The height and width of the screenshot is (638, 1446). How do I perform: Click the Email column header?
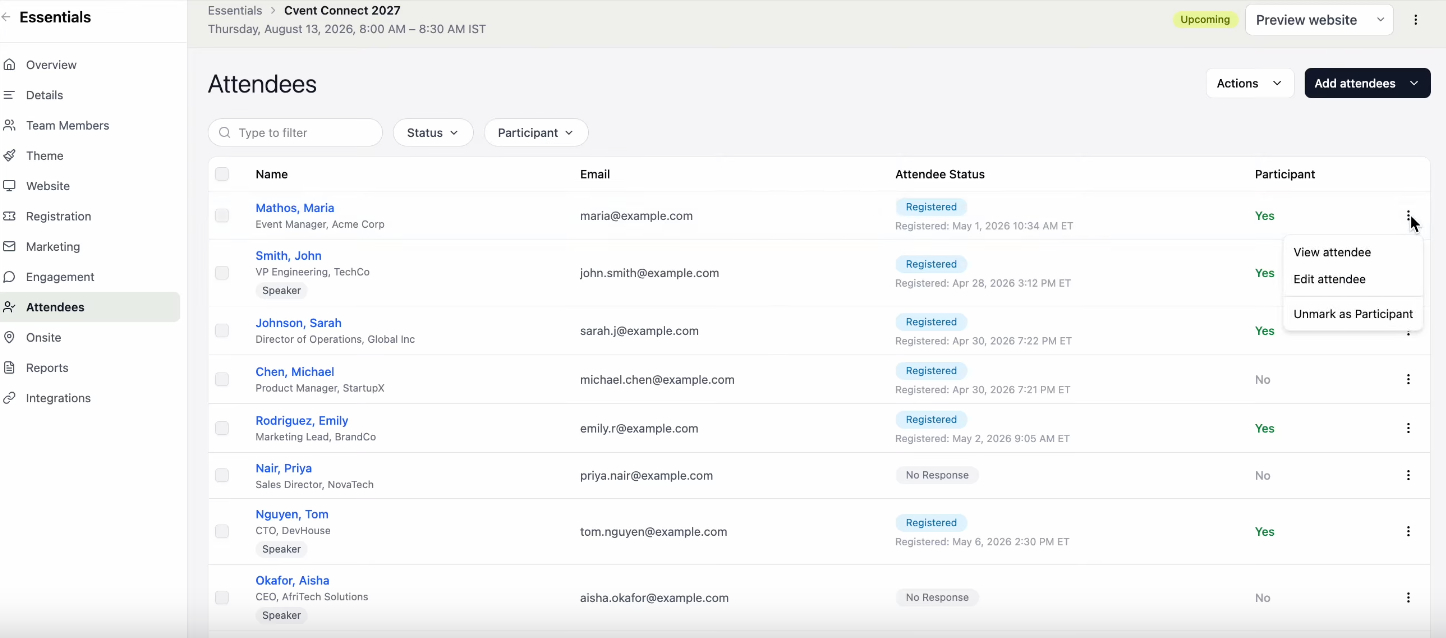[x=595, y=174]
